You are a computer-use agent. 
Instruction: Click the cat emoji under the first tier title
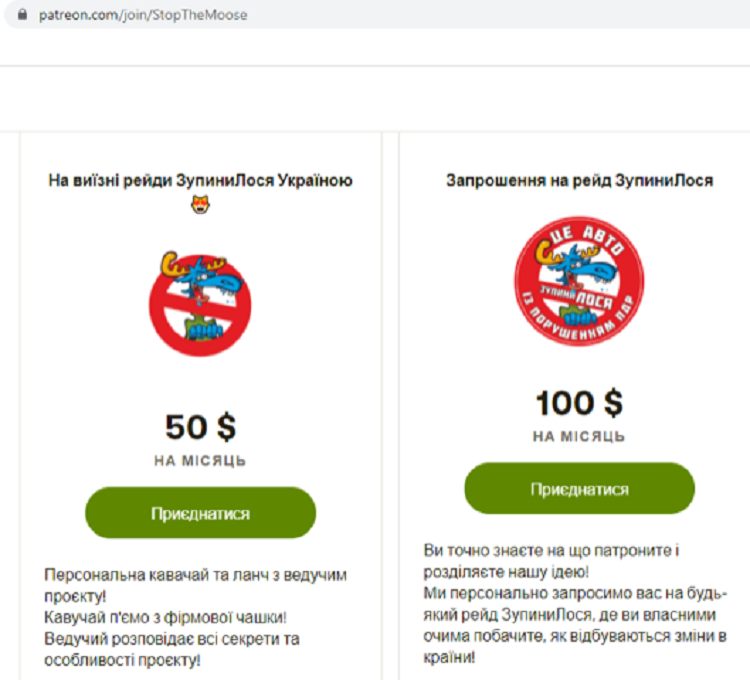pyautogui.click(x=200, y=206)
